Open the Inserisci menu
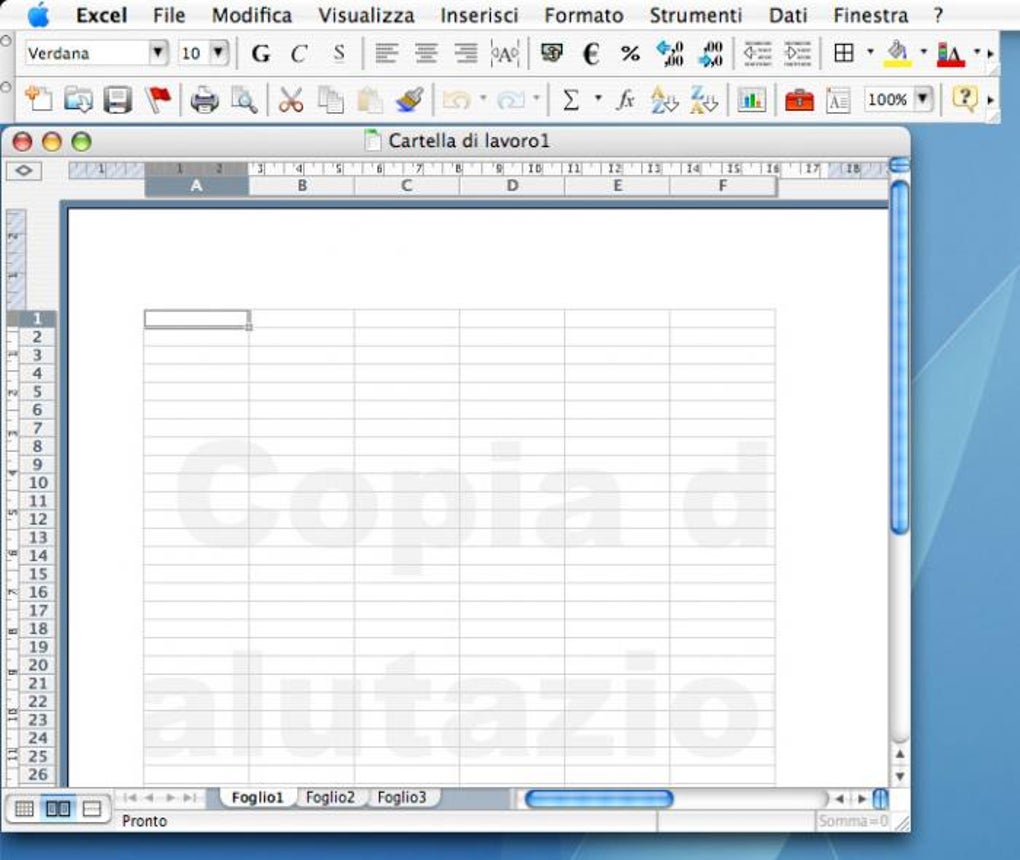Image resolution: width=1020 pixels, height=860 pixels. (479, 15)
